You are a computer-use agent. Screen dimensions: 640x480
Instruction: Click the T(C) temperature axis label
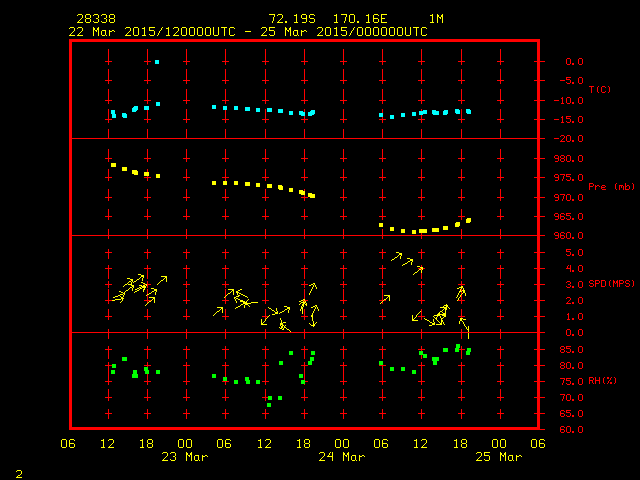pos(600,89)
